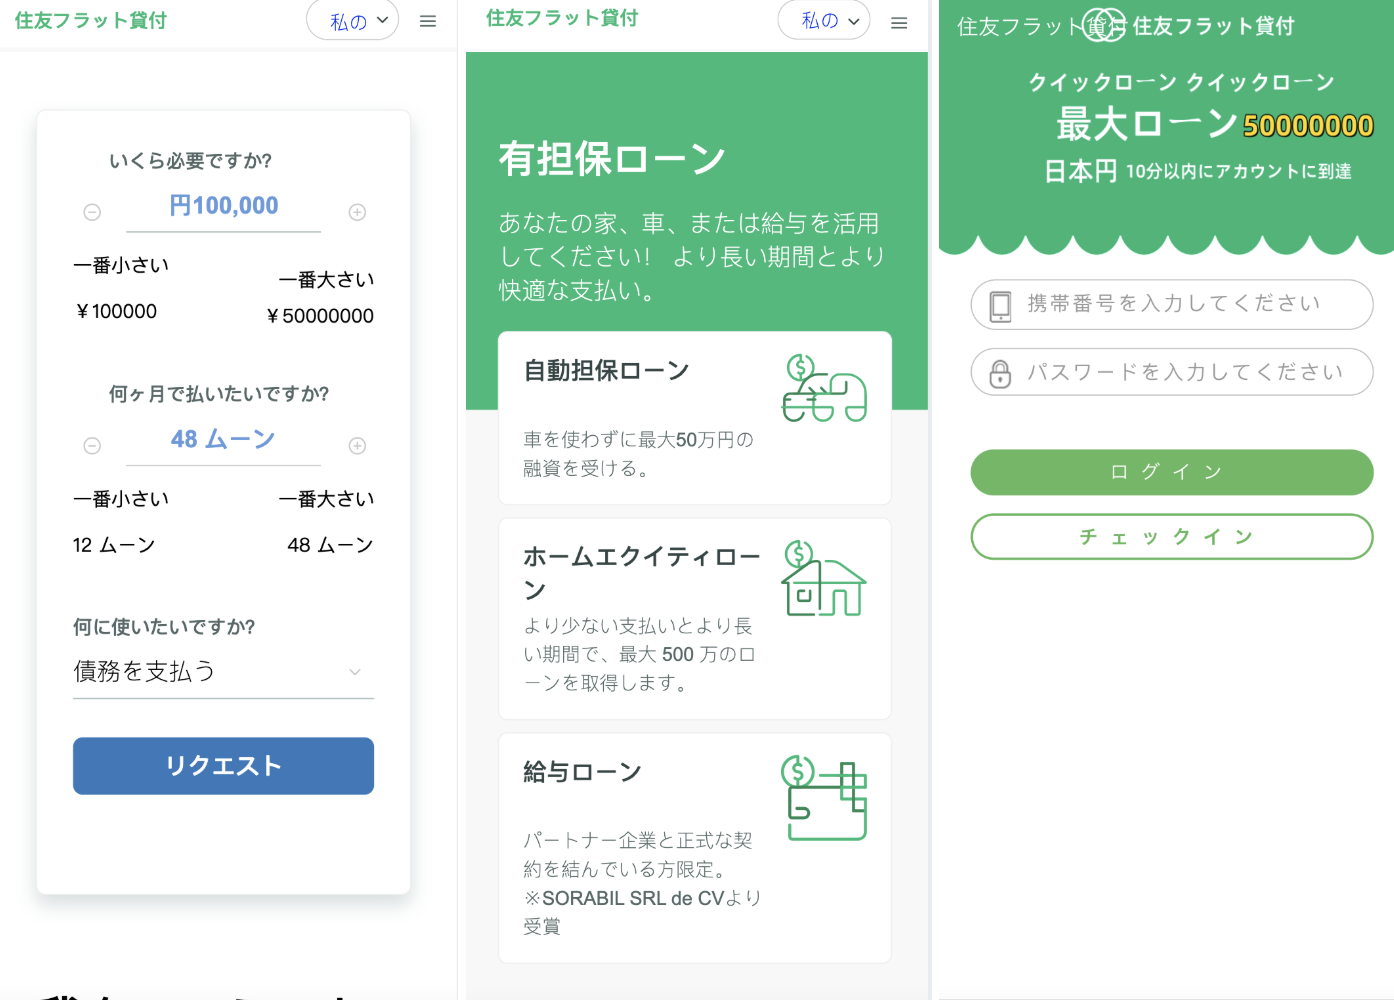Open the ホームエクイティローン card

695,619
